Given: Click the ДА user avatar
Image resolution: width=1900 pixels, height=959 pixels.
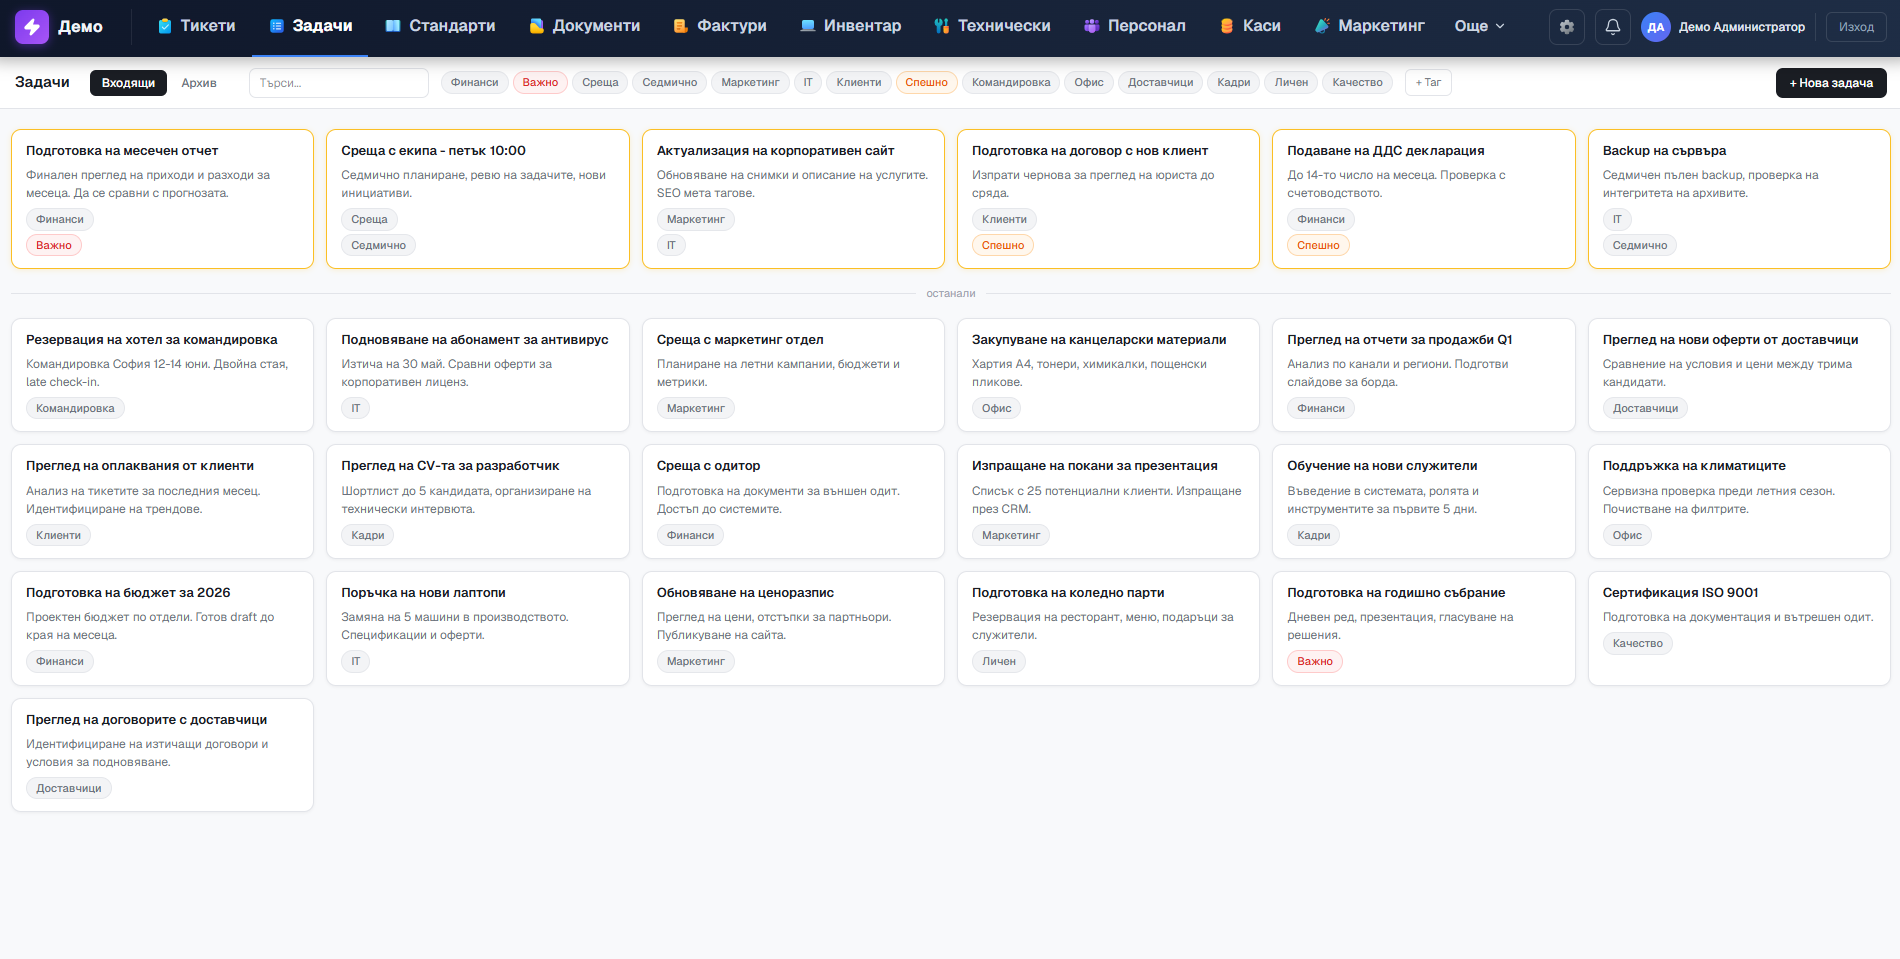Looking at the screenshot, I should [1656, 27].
